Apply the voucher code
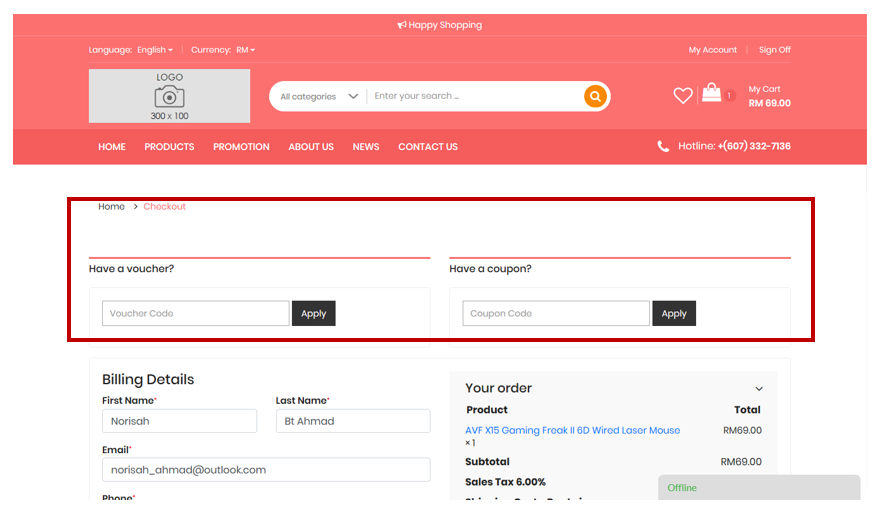Image resolution: width=880 pixels, height=519 pixels. point(314,314)
